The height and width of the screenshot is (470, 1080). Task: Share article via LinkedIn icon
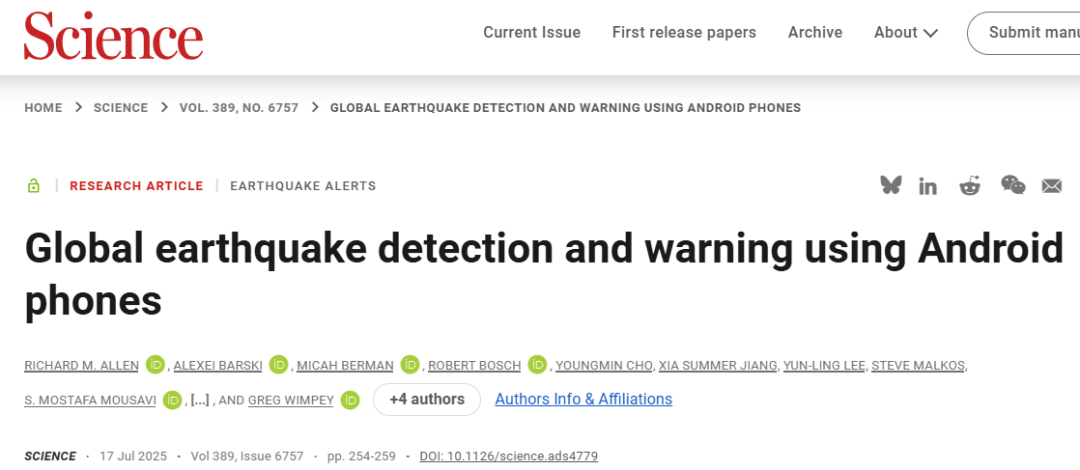(928, 186)
